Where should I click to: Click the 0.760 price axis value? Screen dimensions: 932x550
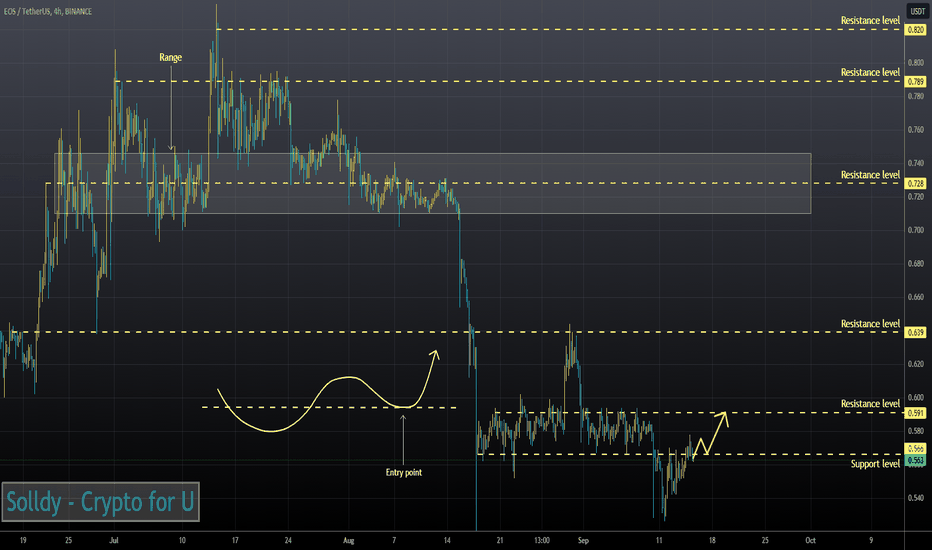(x=916, y=130)
